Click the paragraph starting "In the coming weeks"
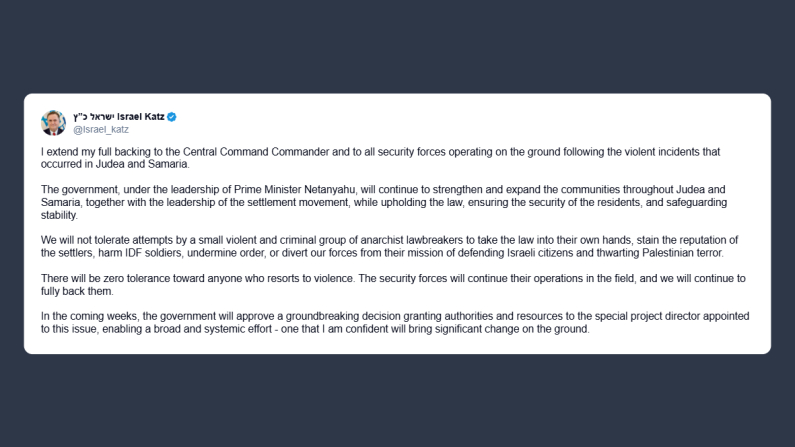Screen dimensions: 795x447 (380, 322)
